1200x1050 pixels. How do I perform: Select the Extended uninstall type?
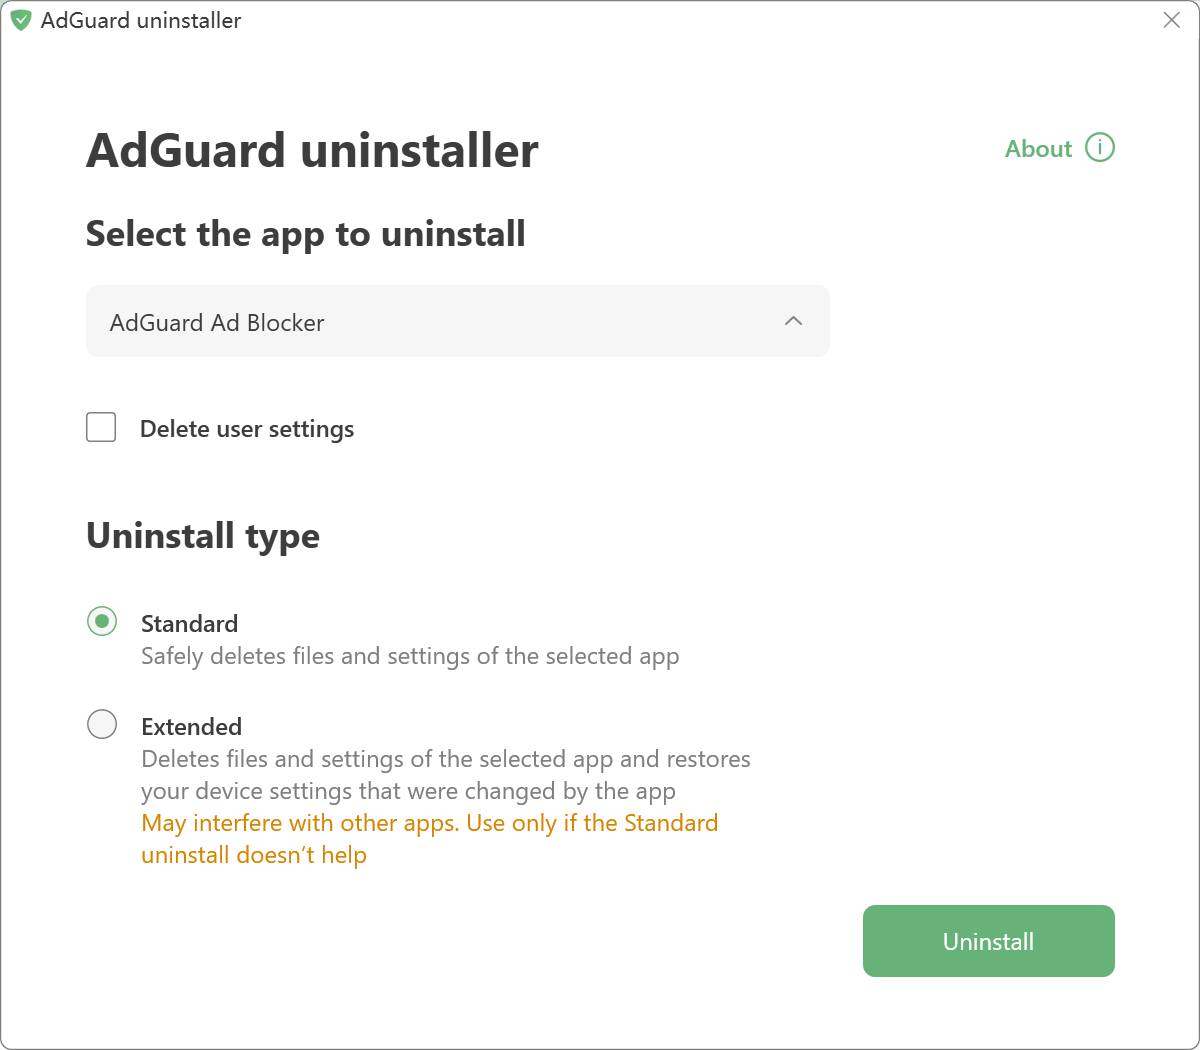click(x=102, y=724)
